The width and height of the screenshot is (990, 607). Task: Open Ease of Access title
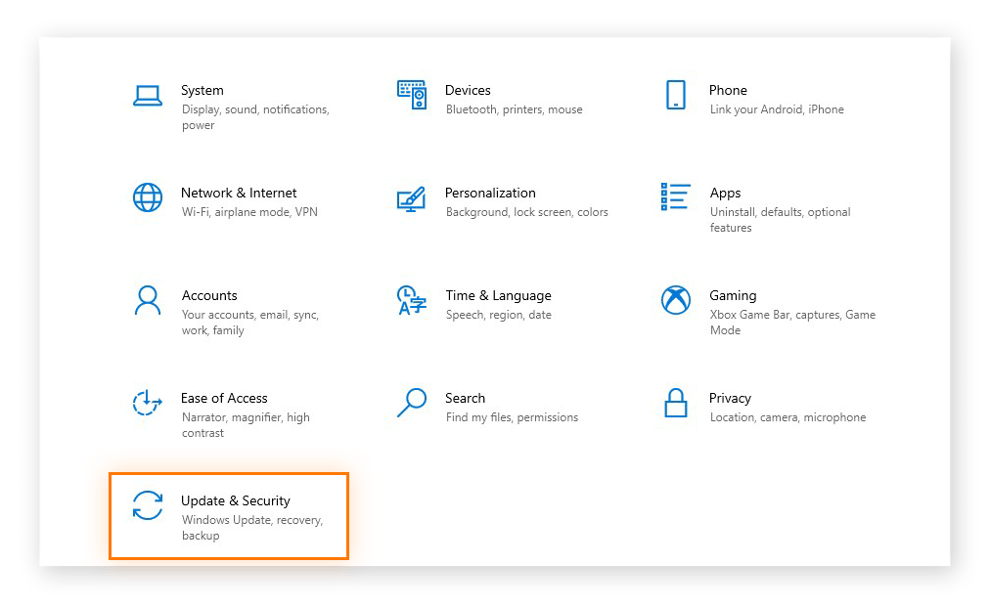point(224,398)
